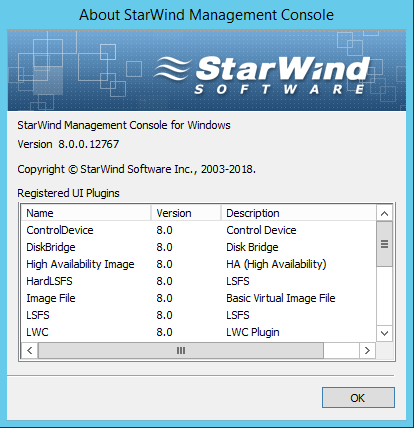Screen dimensions: 415x428
Task: Click the About StarWind Management Console title
Action: pyautogui.click(x=206, y=15)
